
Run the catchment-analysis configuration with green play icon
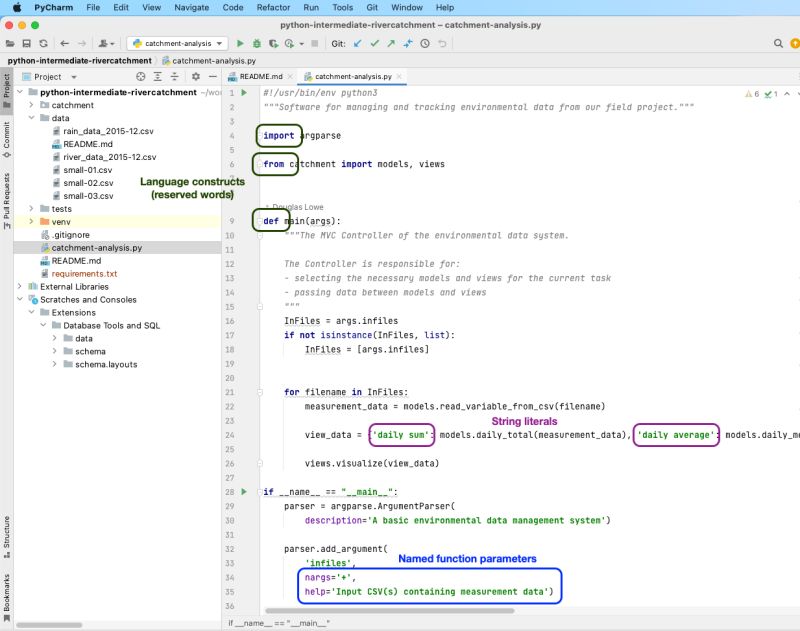click(x=241, y=44)
